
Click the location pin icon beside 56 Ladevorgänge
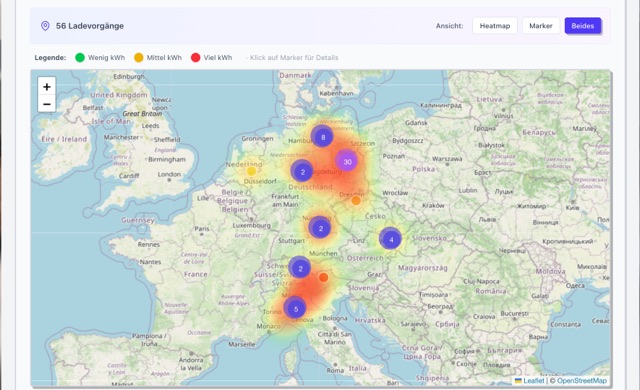point(45,26)
